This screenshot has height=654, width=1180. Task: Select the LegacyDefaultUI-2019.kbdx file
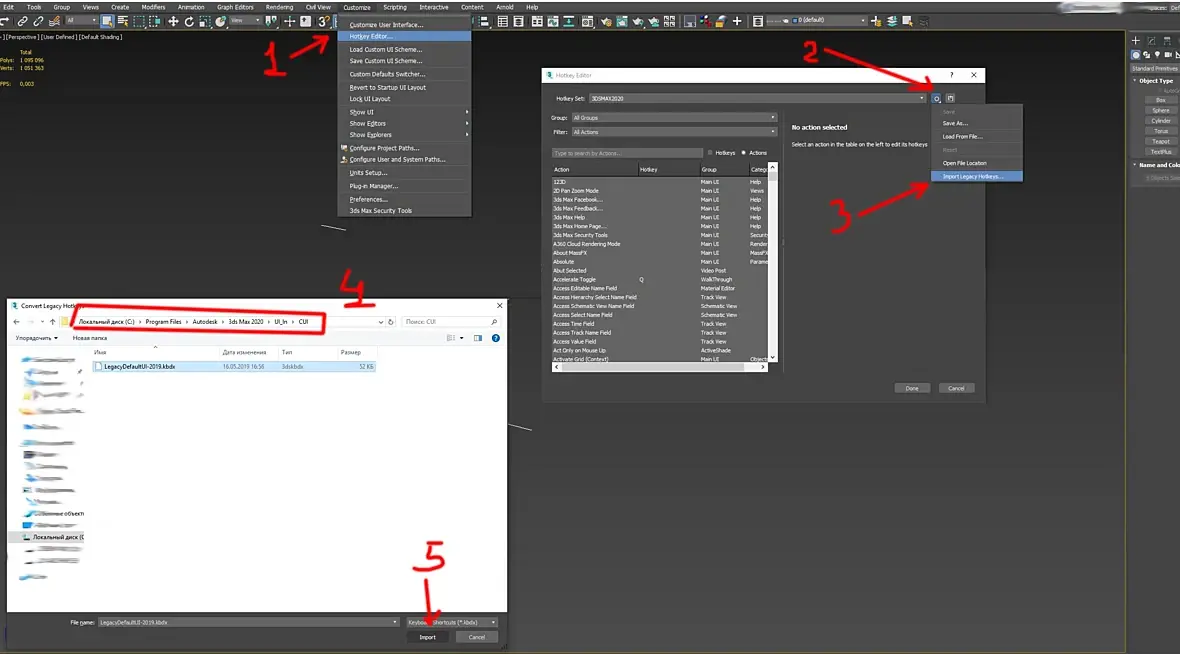(234, 367)
